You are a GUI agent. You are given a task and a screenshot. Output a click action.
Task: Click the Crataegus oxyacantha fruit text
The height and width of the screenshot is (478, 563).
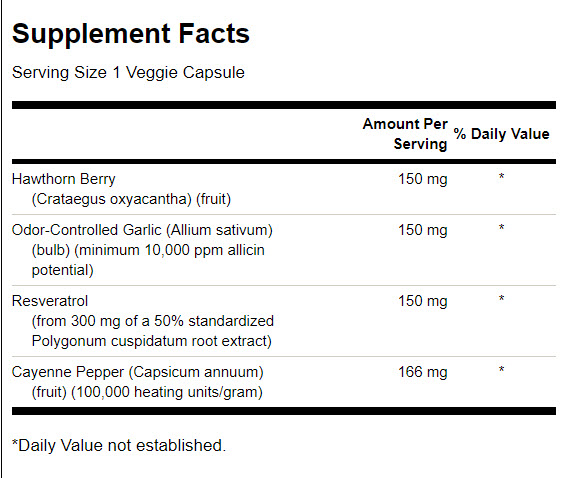coord(131,199)
